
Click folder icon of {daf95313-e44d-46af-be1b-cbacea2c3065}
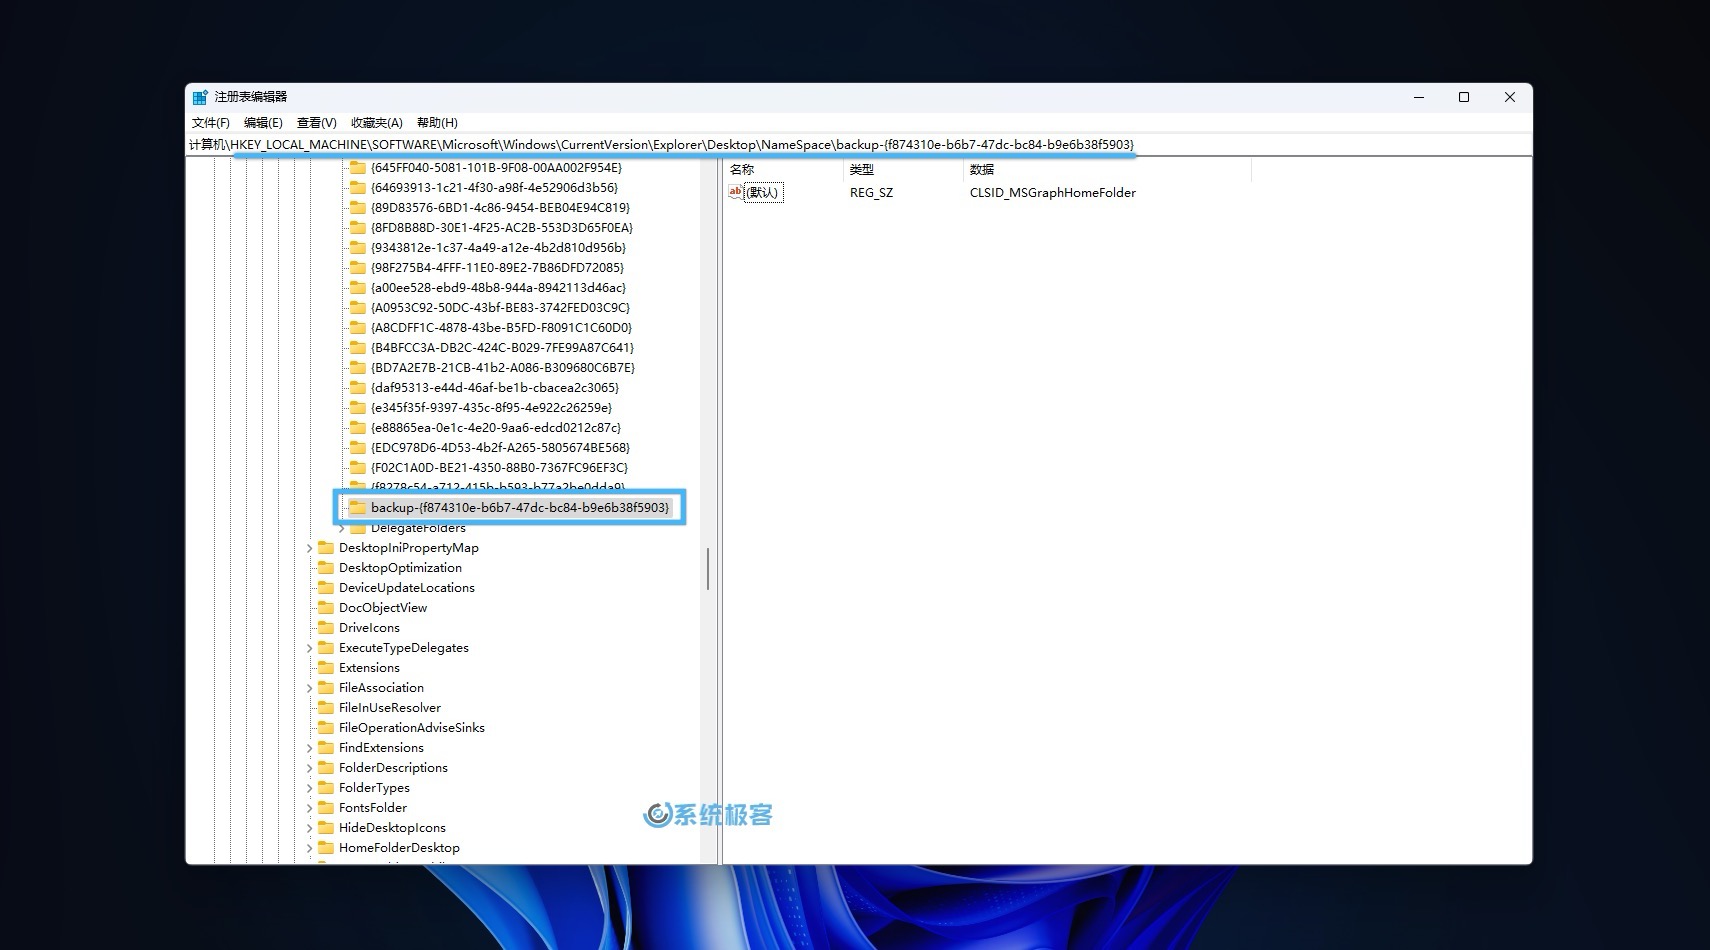pyautogui.click(x=357, y=388)
